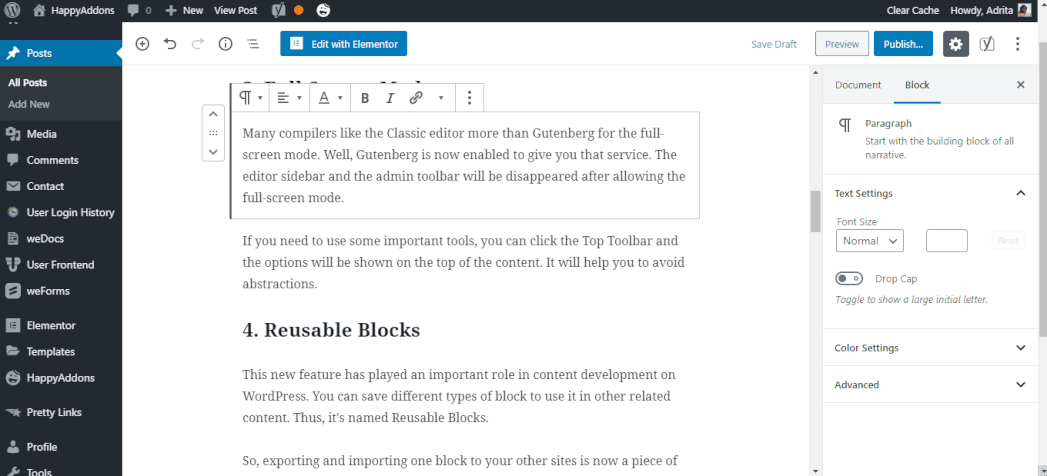Click the WordPress logo in admin bar
Image resolution: width=1047 pixels, height=476 pixels.
pos(13,10)
